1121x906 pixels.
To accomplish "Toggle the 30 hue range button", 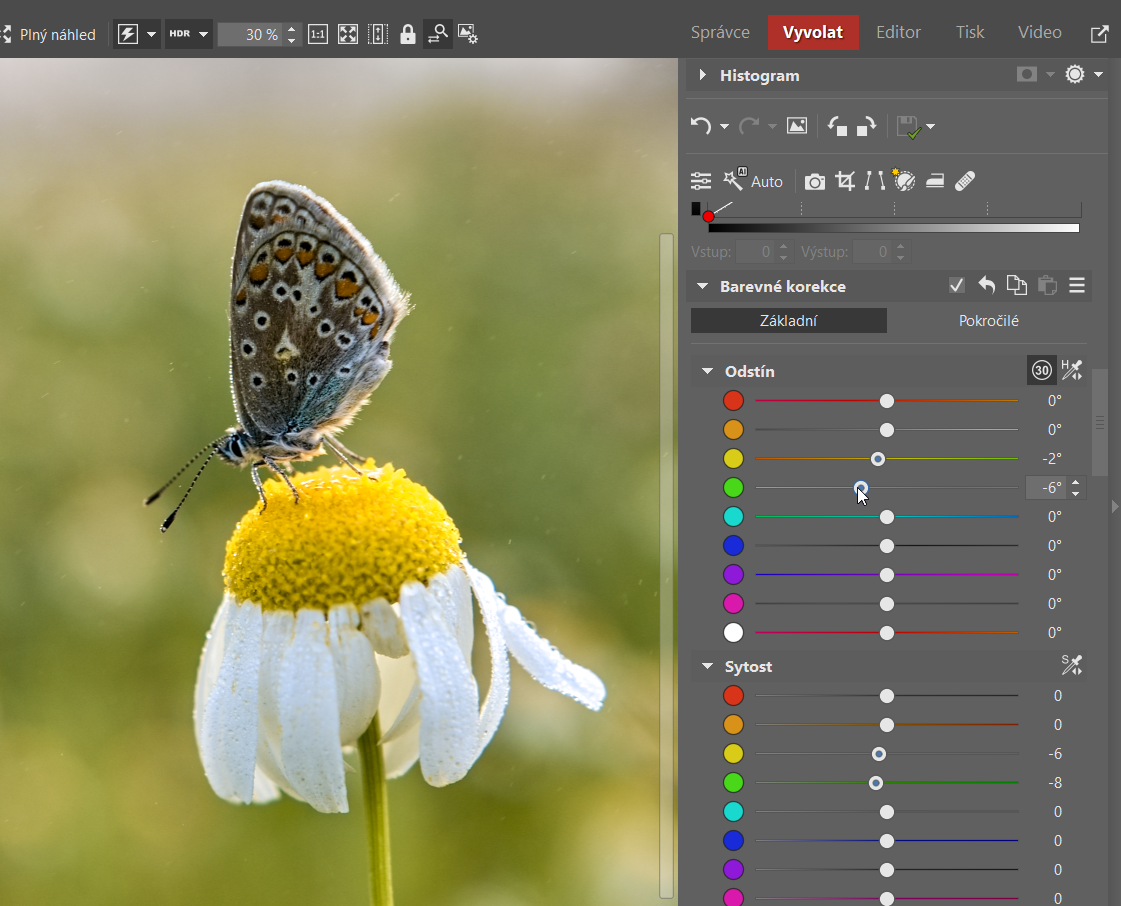I will coord(1041,370).
